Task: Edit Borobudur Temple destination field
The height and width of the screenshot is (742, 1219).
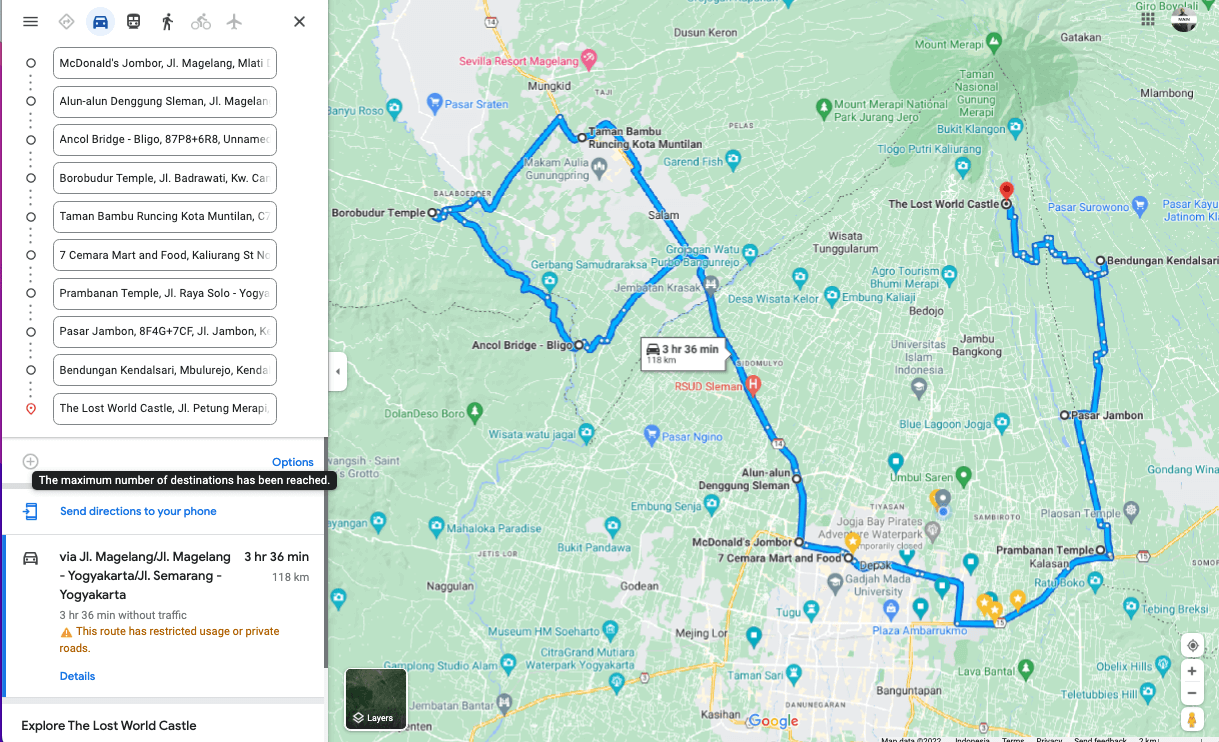Action: click(165, 178)
